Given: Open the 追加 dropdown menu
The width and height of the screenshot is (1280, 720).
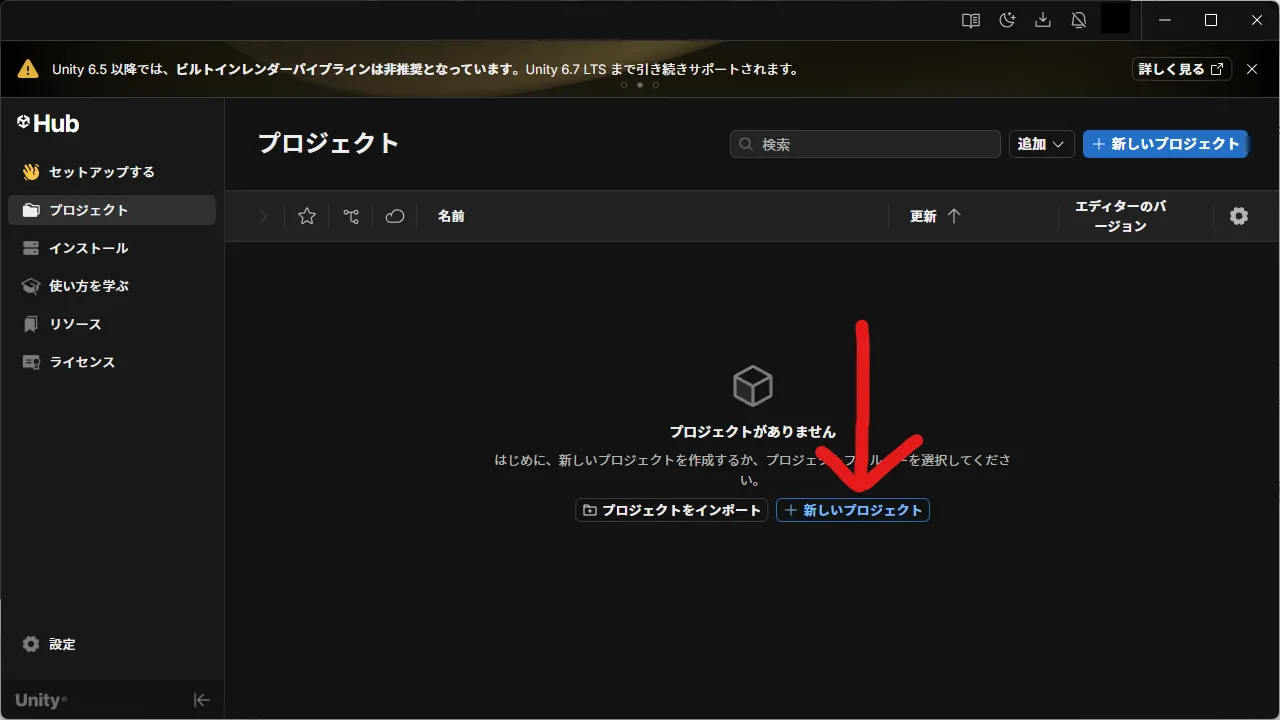Looking at the screenshot, I should click(1041, 143).
